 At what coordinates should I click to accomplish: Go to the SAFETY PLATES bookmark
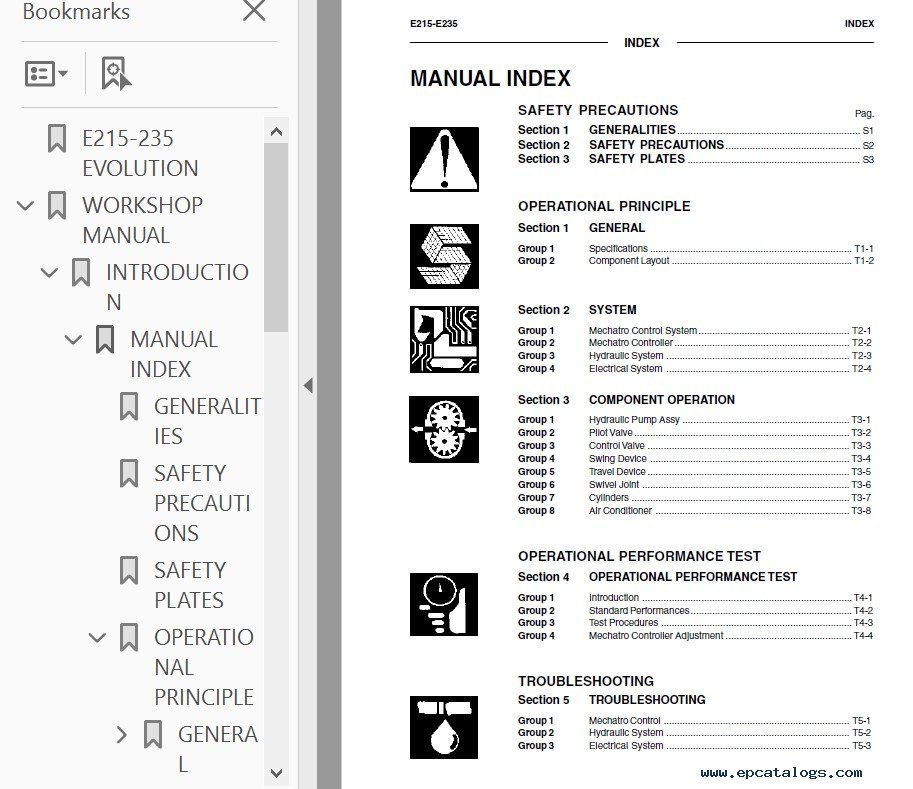coord(190,585)
